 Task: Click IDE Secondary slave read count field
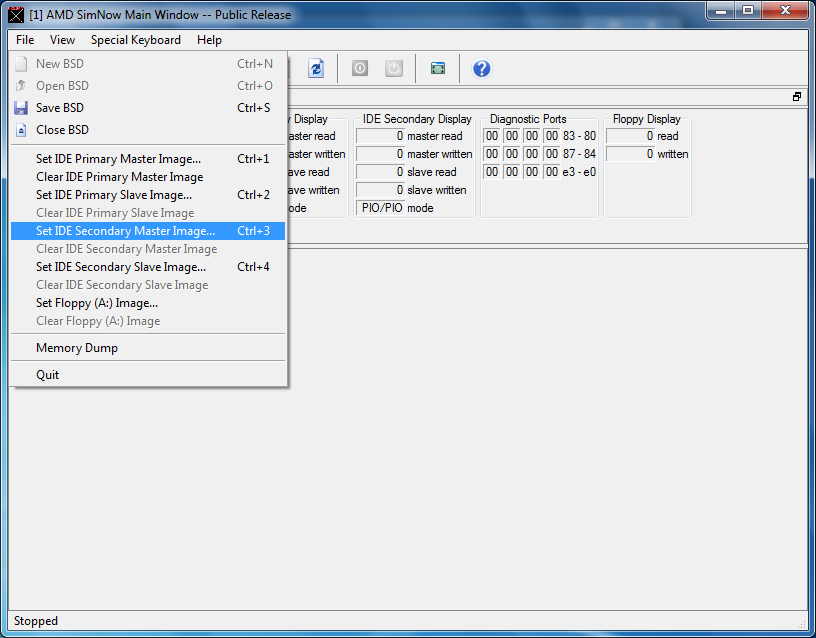[x=380, y=172]
